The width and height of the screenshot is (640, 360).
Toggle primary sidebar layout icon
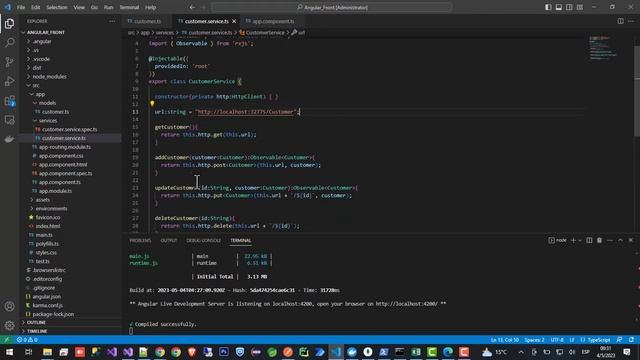[x=548, y=7]
